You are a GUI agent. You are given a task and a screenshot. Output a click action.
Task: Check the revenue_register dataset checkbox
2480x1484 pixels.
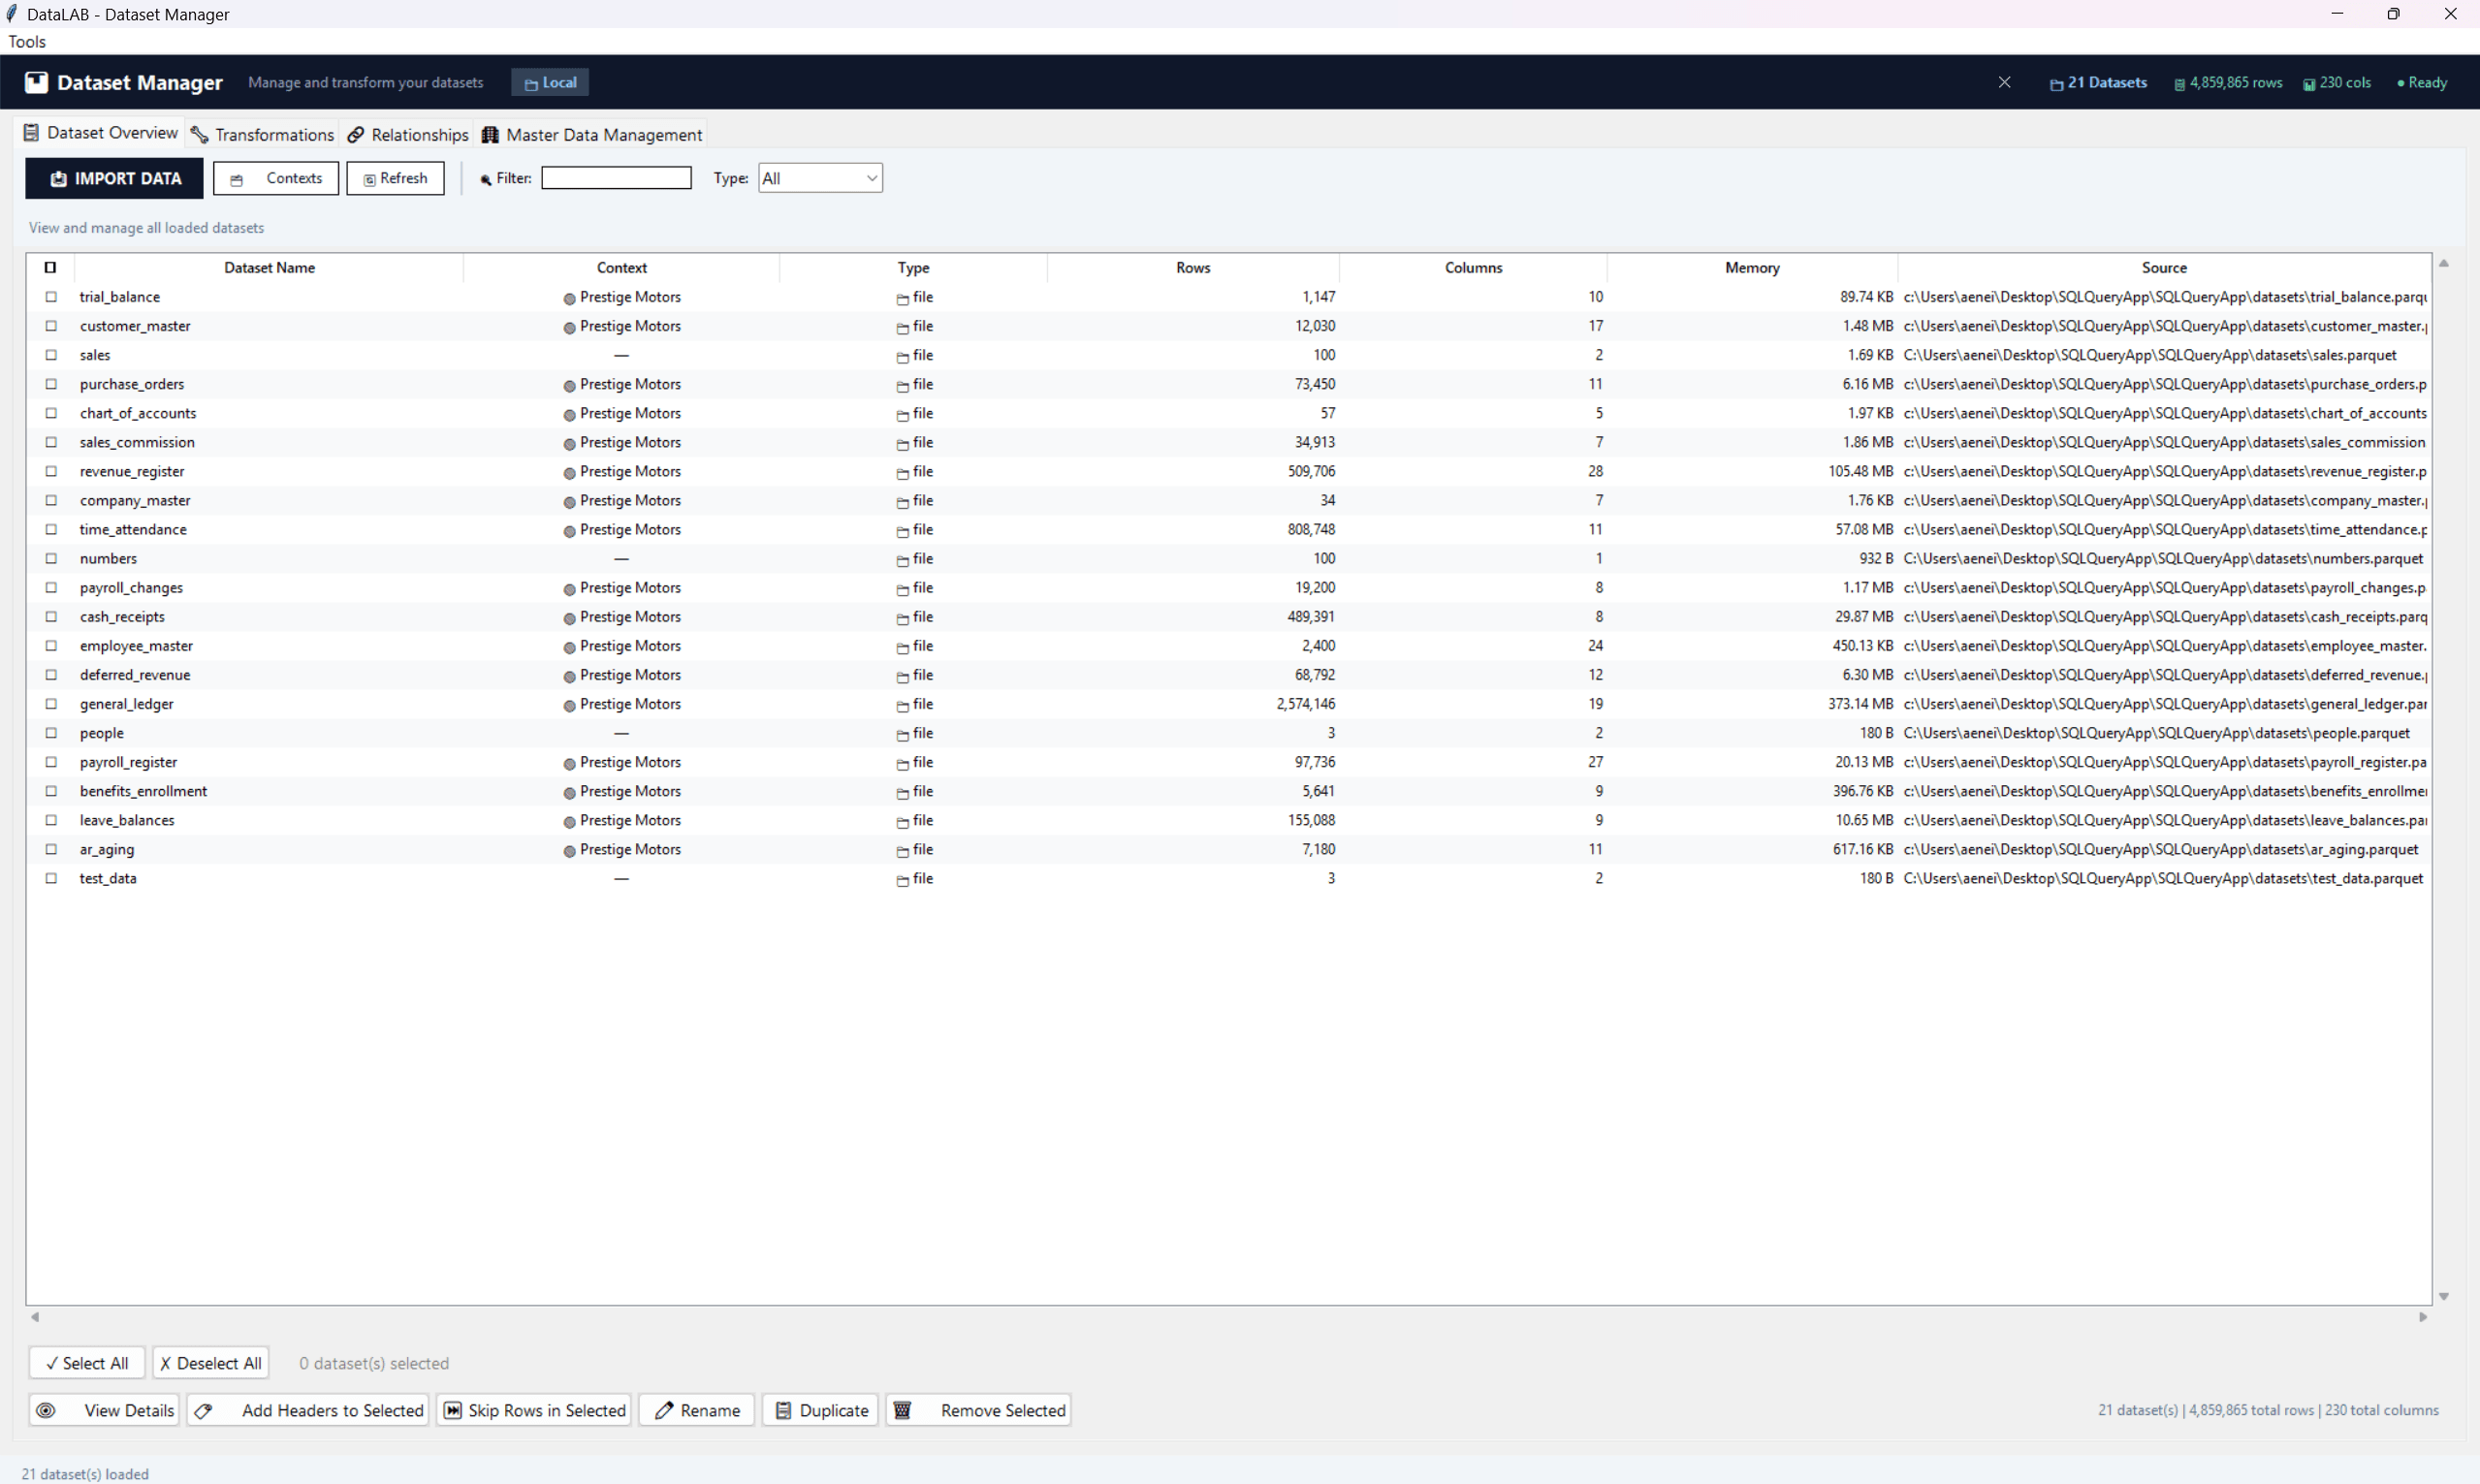point(51,471)
